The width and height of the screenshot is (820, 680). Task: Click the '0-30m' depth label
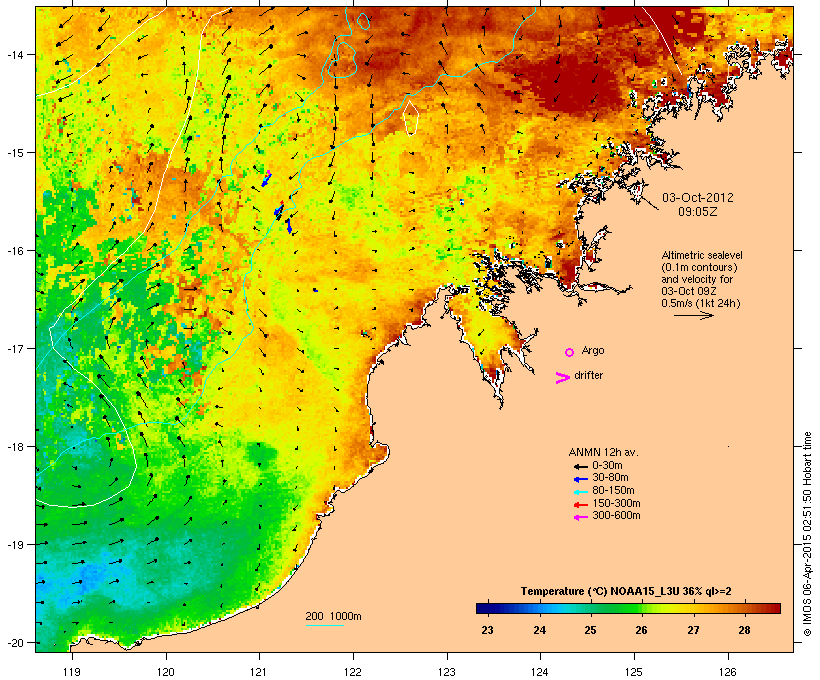click(607, 465)
